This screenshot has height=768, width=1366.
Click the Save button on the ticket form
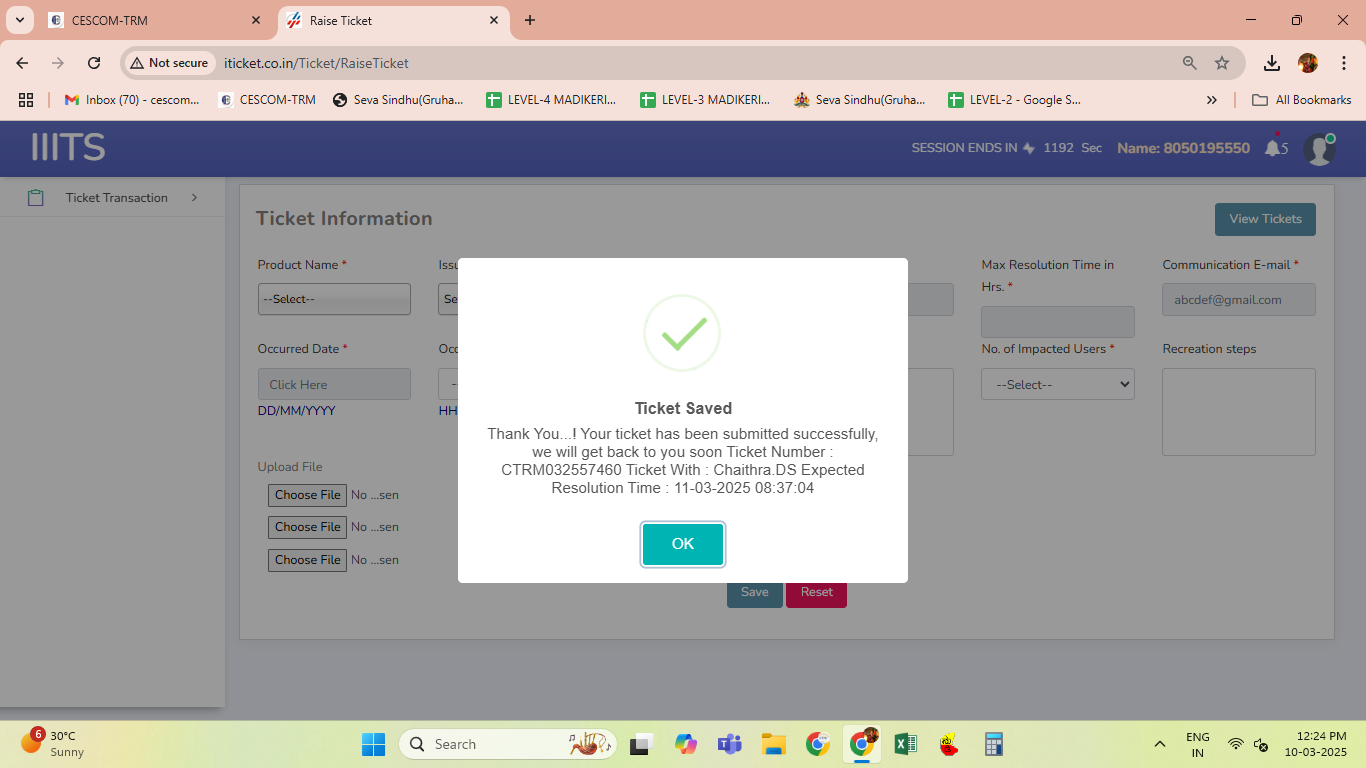755,592
